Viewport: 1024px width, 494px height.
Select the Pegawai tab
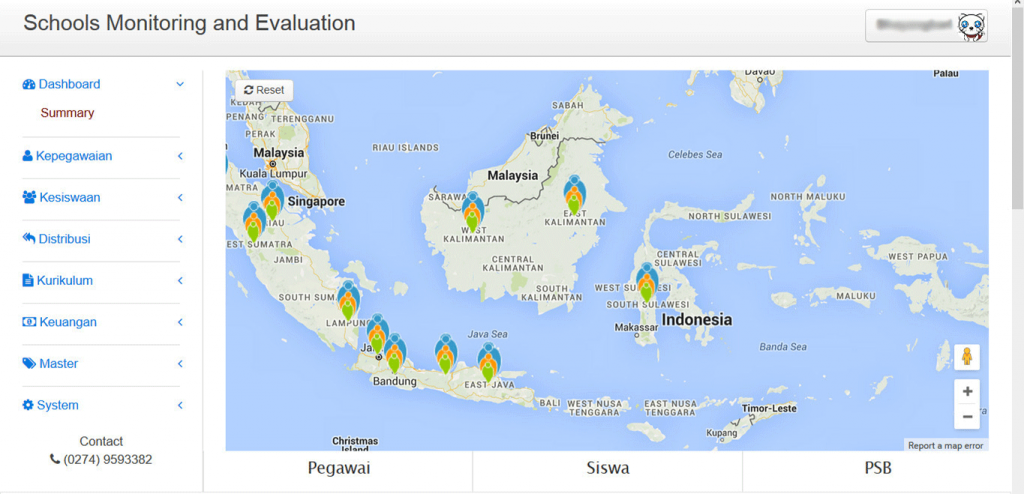[338, 469]
